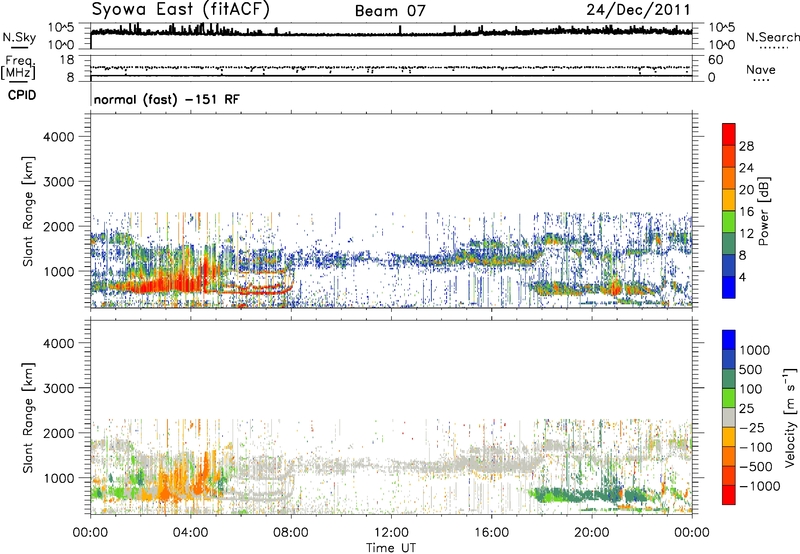The image size is (800, 554).
Task: Click the '18' frequency axis tick
Action: click(67, 60)
